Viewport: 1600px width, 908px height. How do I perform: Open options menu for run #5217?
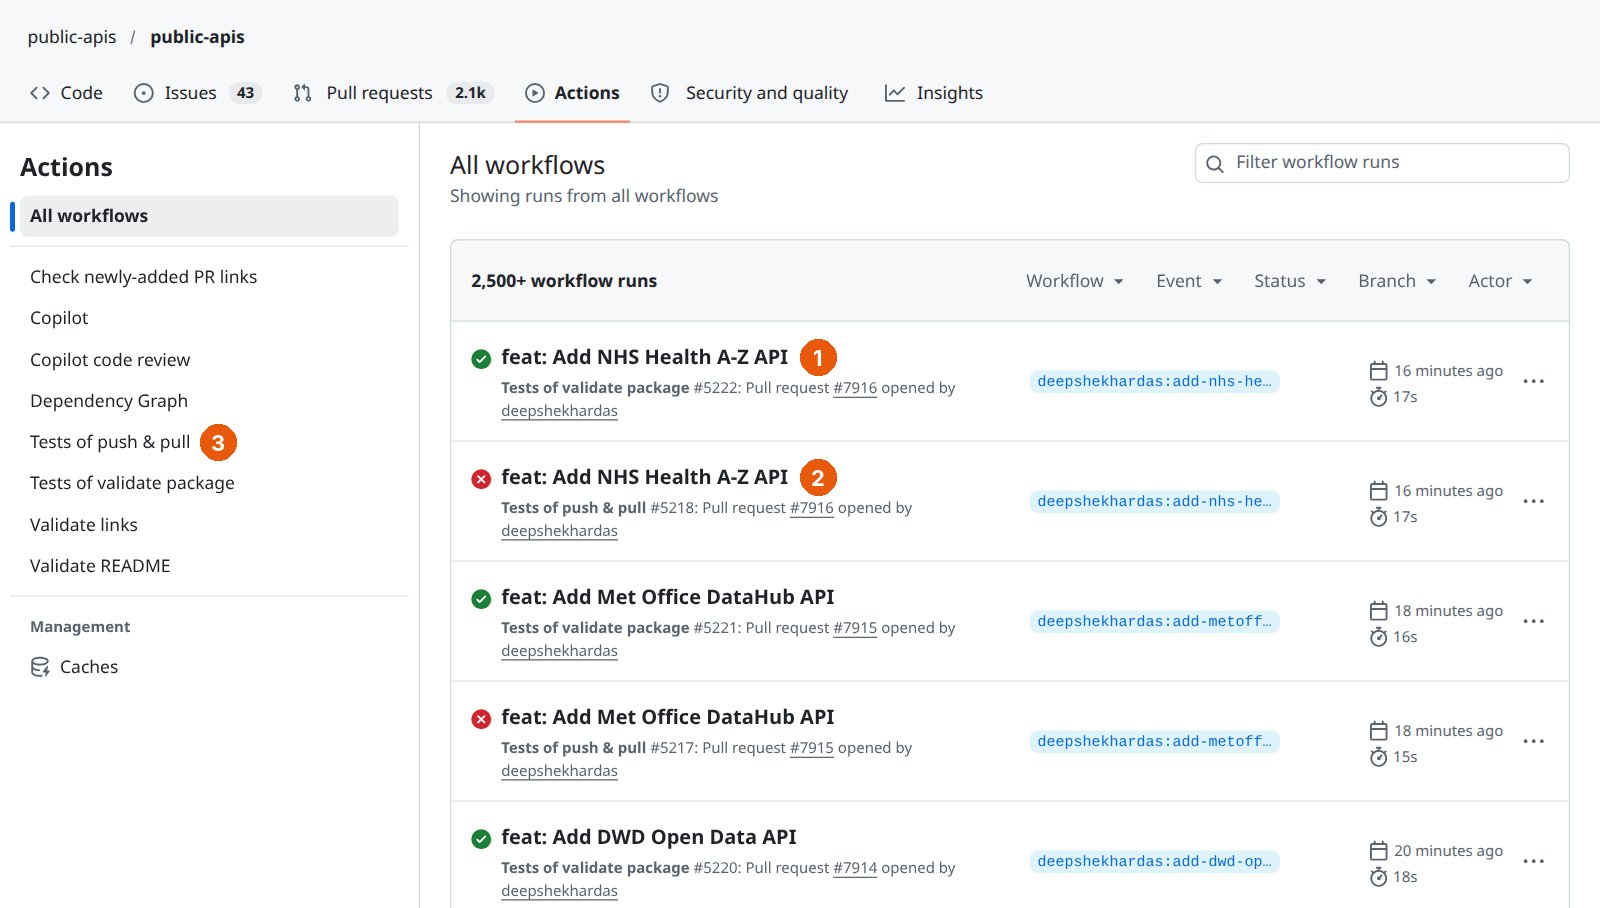click(1533, 741)
